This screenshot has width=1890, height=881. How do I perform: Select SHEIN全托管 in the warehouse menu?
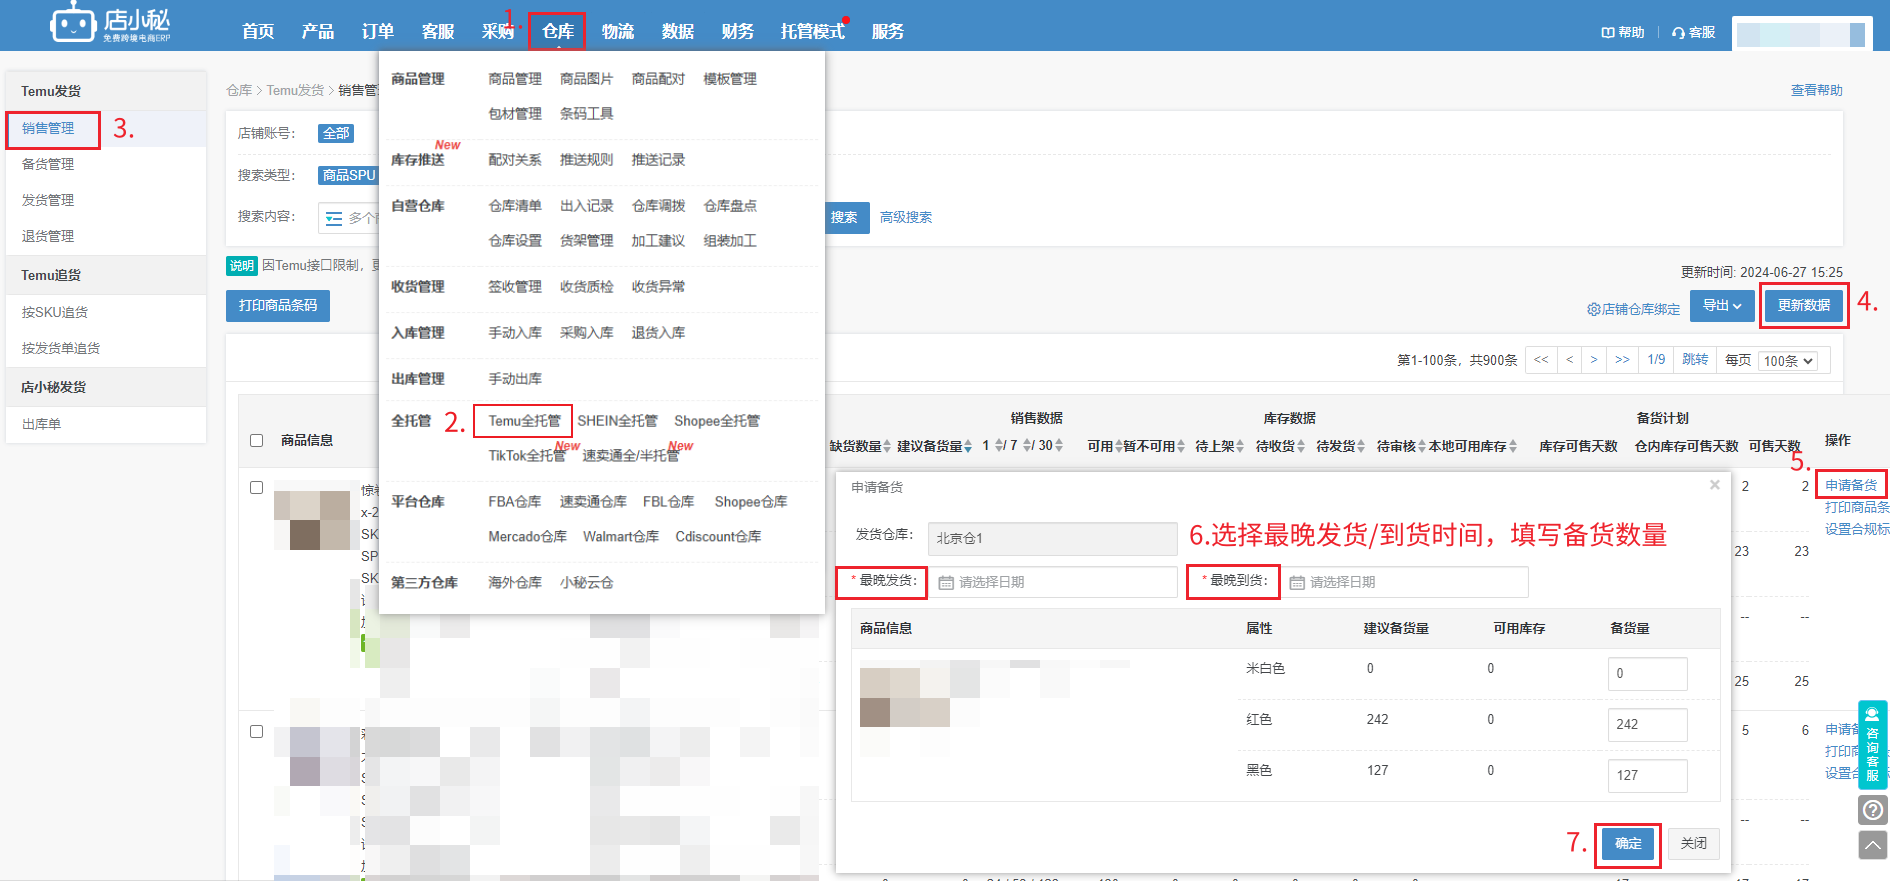617,421
